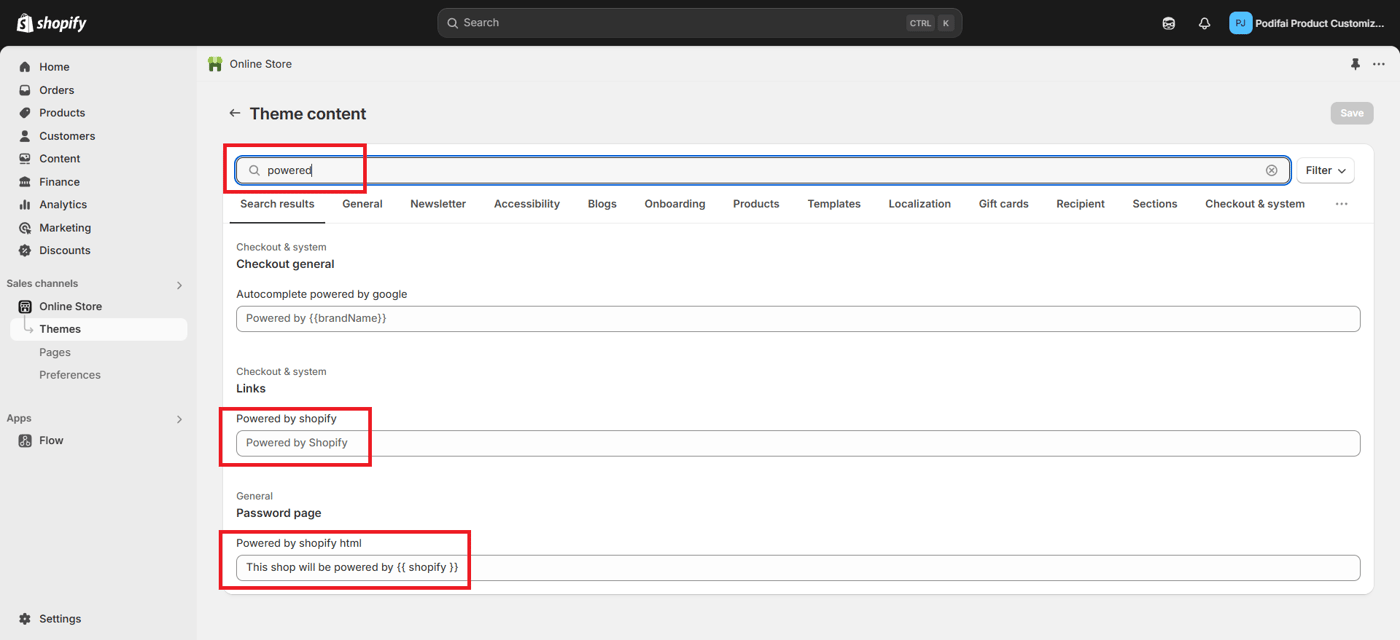Click the Finance bank icon in sidebar
This screenshot has height=640, width=1400.
point(25,182)
